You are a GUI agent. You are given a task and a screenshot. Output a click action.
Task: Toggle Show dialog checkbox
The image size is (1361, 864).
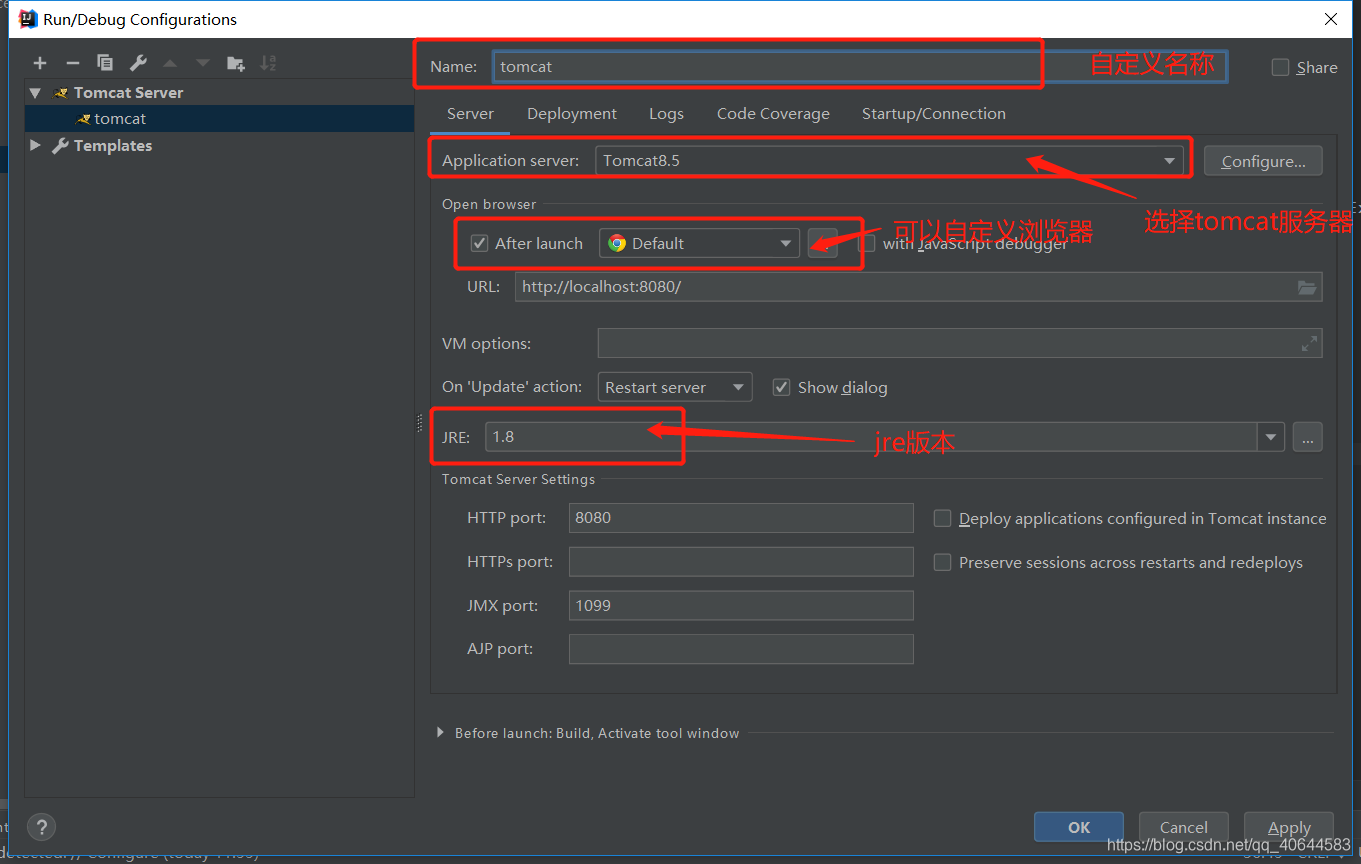pos(782,387)
